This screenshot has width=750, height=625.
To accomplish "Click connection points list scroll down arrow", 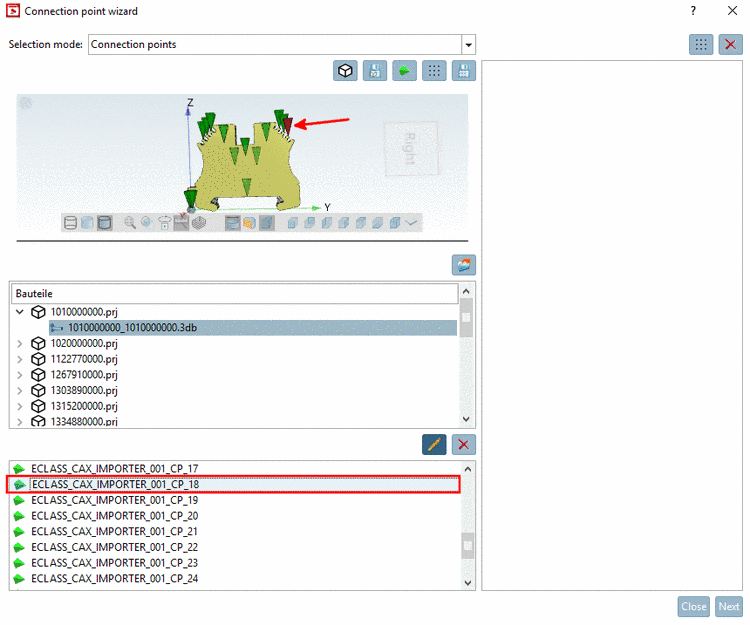I will pyautogui.click(x=468, y=583).
